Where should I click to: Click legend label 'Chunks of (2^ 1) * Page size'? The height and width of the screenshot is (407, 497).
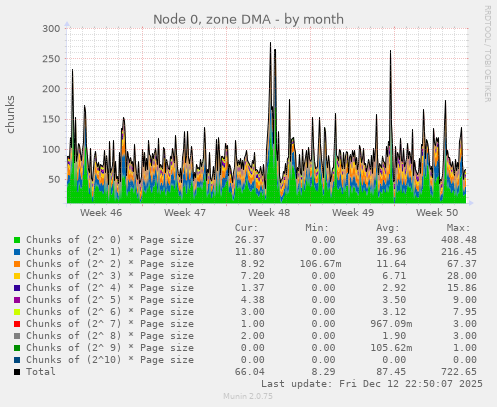point(110,252)
